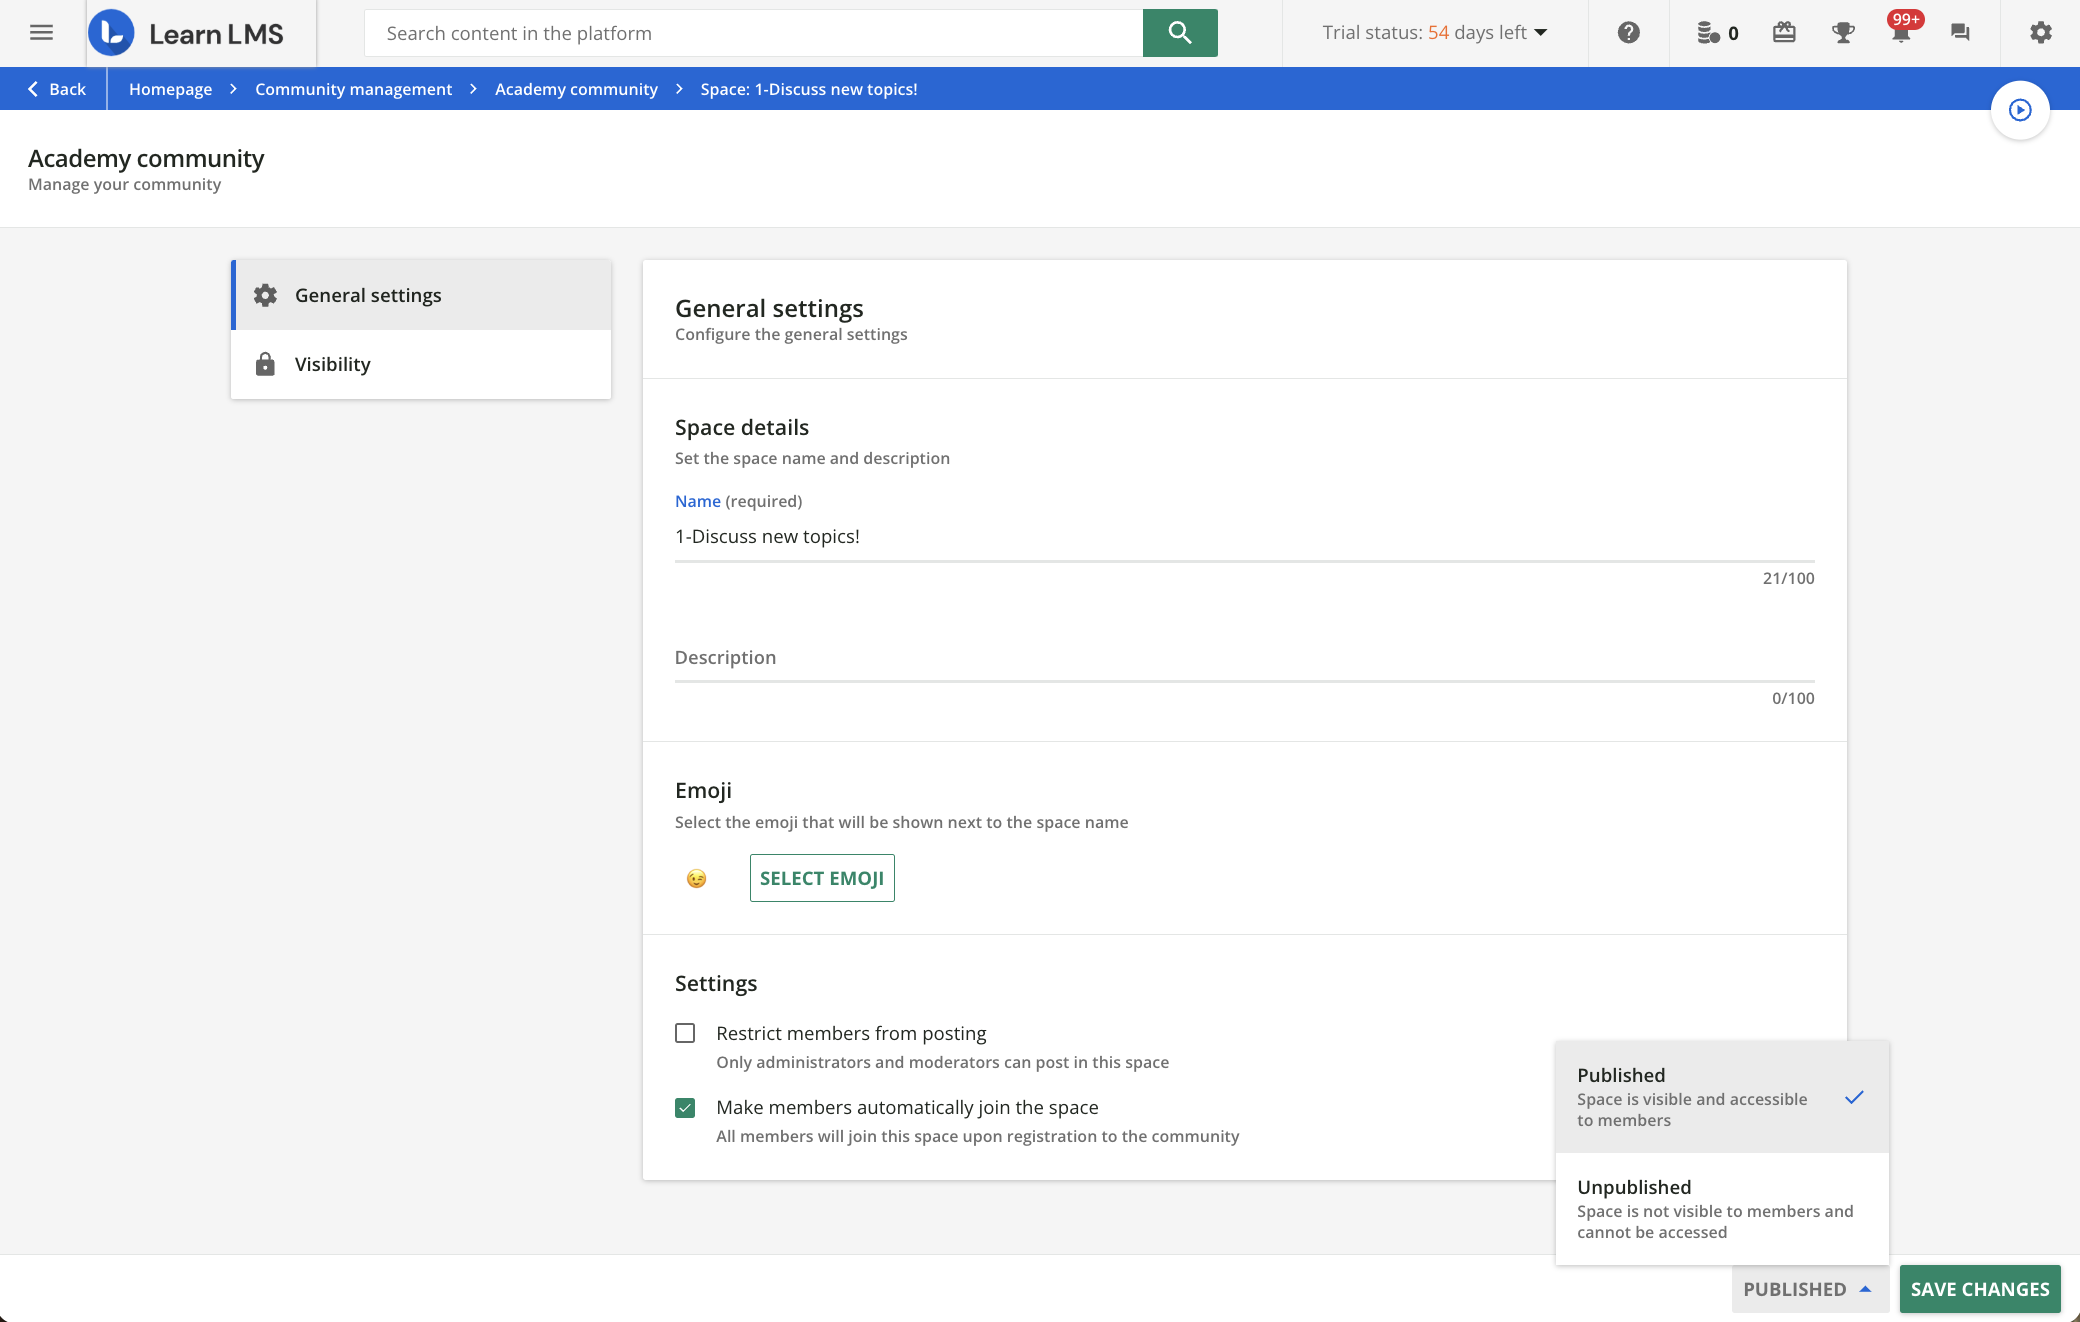The height and width of the screenshot is (1322, 2080).
Task: Click the green search magnifier button
Action: click(1180, 33)
